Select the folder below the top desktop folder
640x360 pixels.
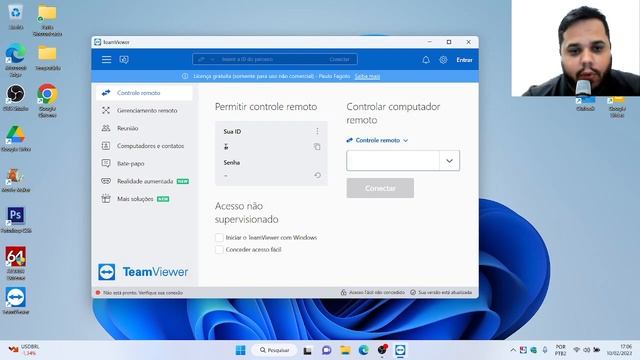(47, 57)
